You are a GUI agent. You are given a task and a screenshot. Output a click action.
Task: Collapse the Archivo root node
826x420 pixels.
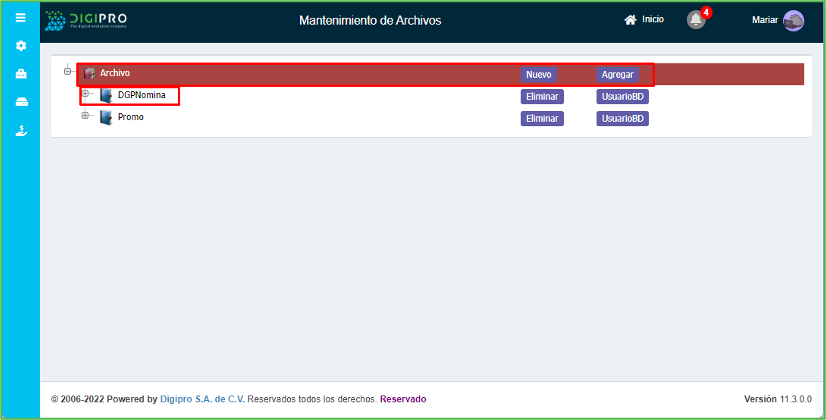[x=68, y=71]
